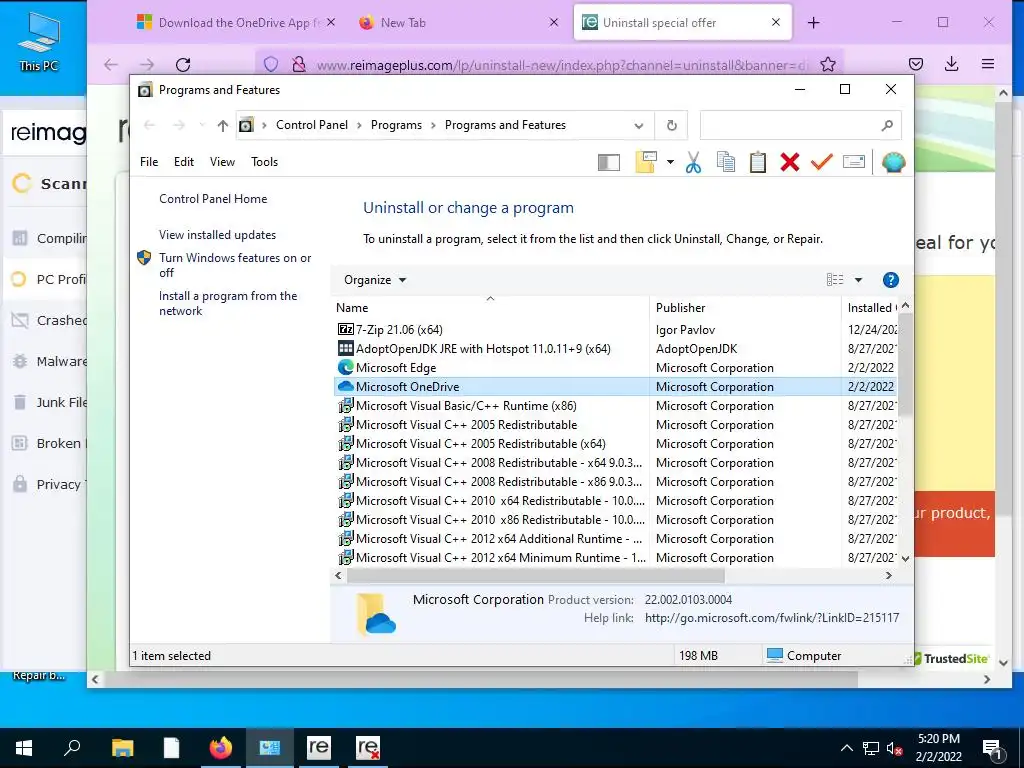1024x768 pixels.
Task: Open the view options dropdown arrow
Action: point(858,280)
